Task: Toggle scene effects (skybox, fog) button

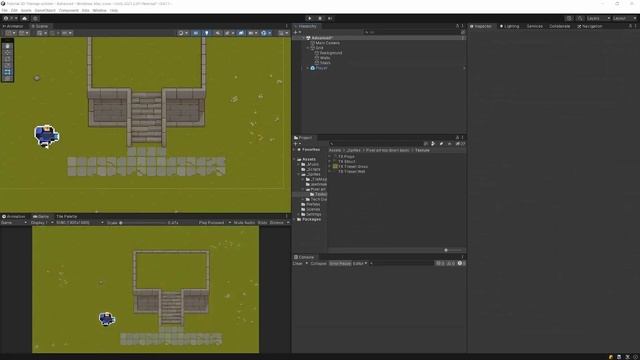Action: pos(229,33)
